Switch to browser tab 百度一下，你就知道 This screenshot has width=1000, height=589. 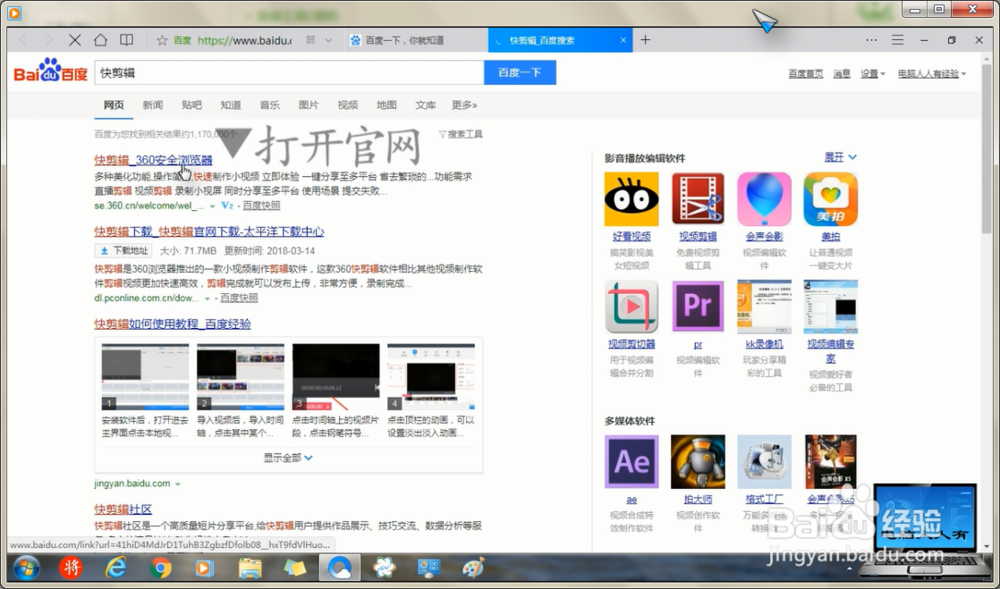[x=416, y=40]
